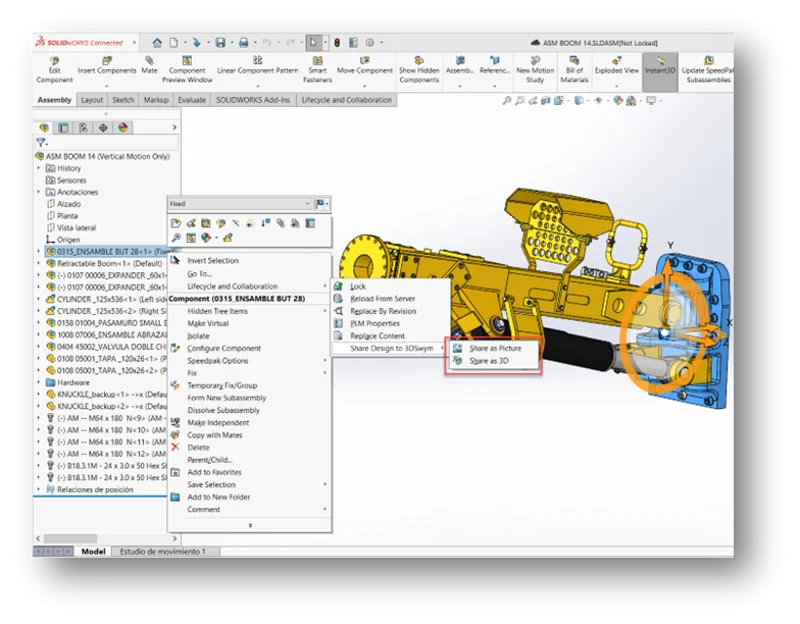Click the Insert Components toolbar icon

point(107,61)
